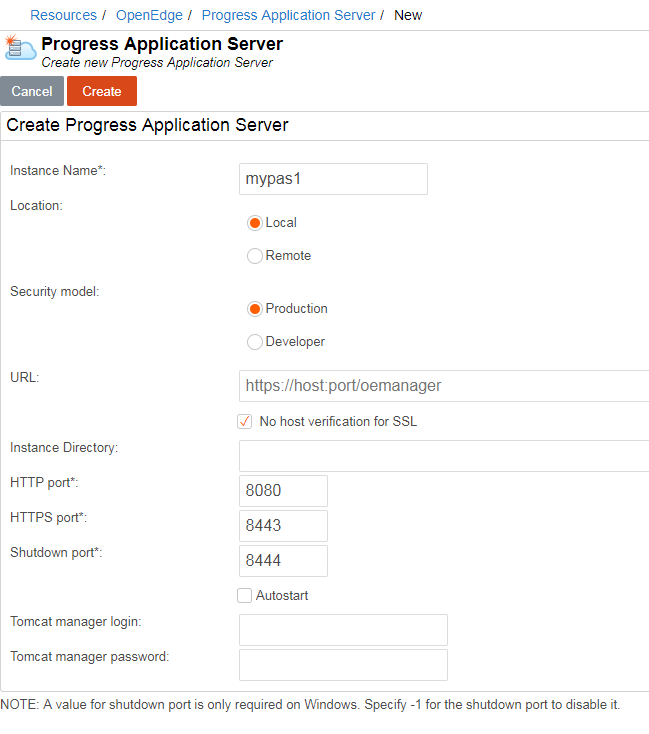Select the HTTP port field
This screenshot has height=734, width=649.
284,491
